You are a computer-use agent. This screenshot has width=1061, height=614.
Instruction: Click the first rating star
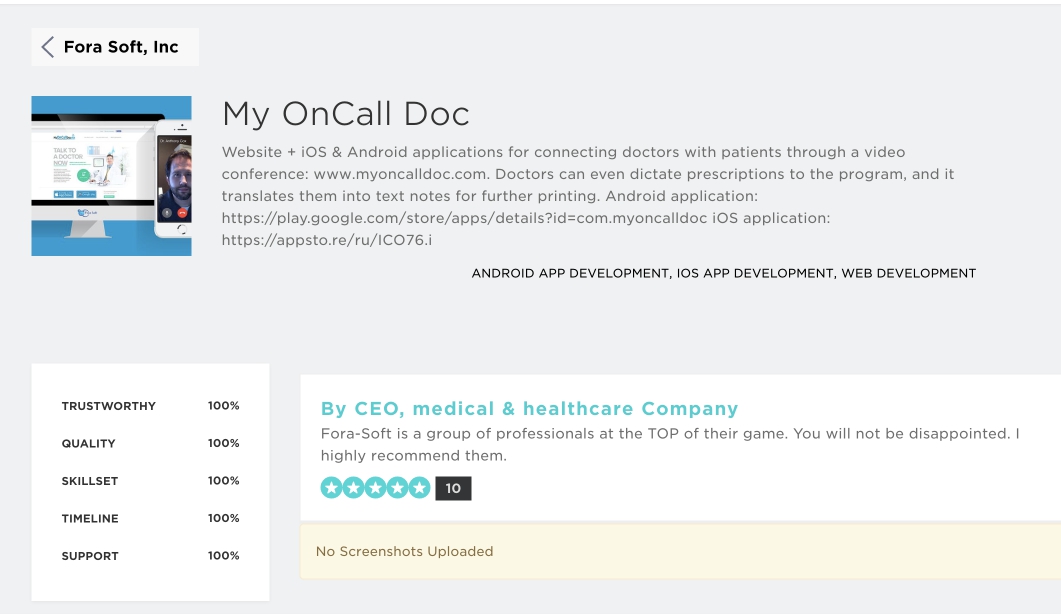[331, 487]
